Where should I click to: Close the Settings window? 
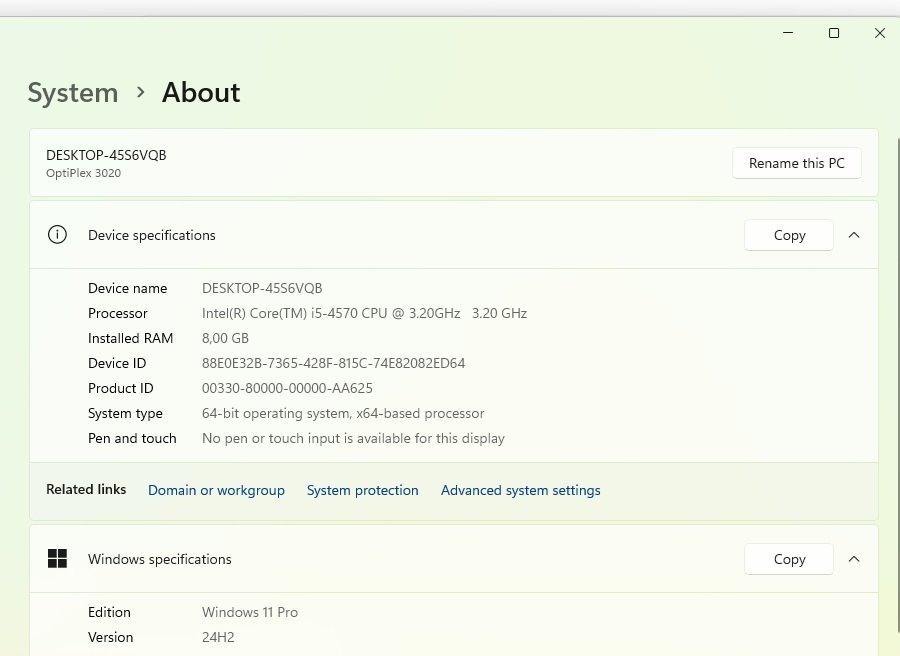tap(880, 33)
